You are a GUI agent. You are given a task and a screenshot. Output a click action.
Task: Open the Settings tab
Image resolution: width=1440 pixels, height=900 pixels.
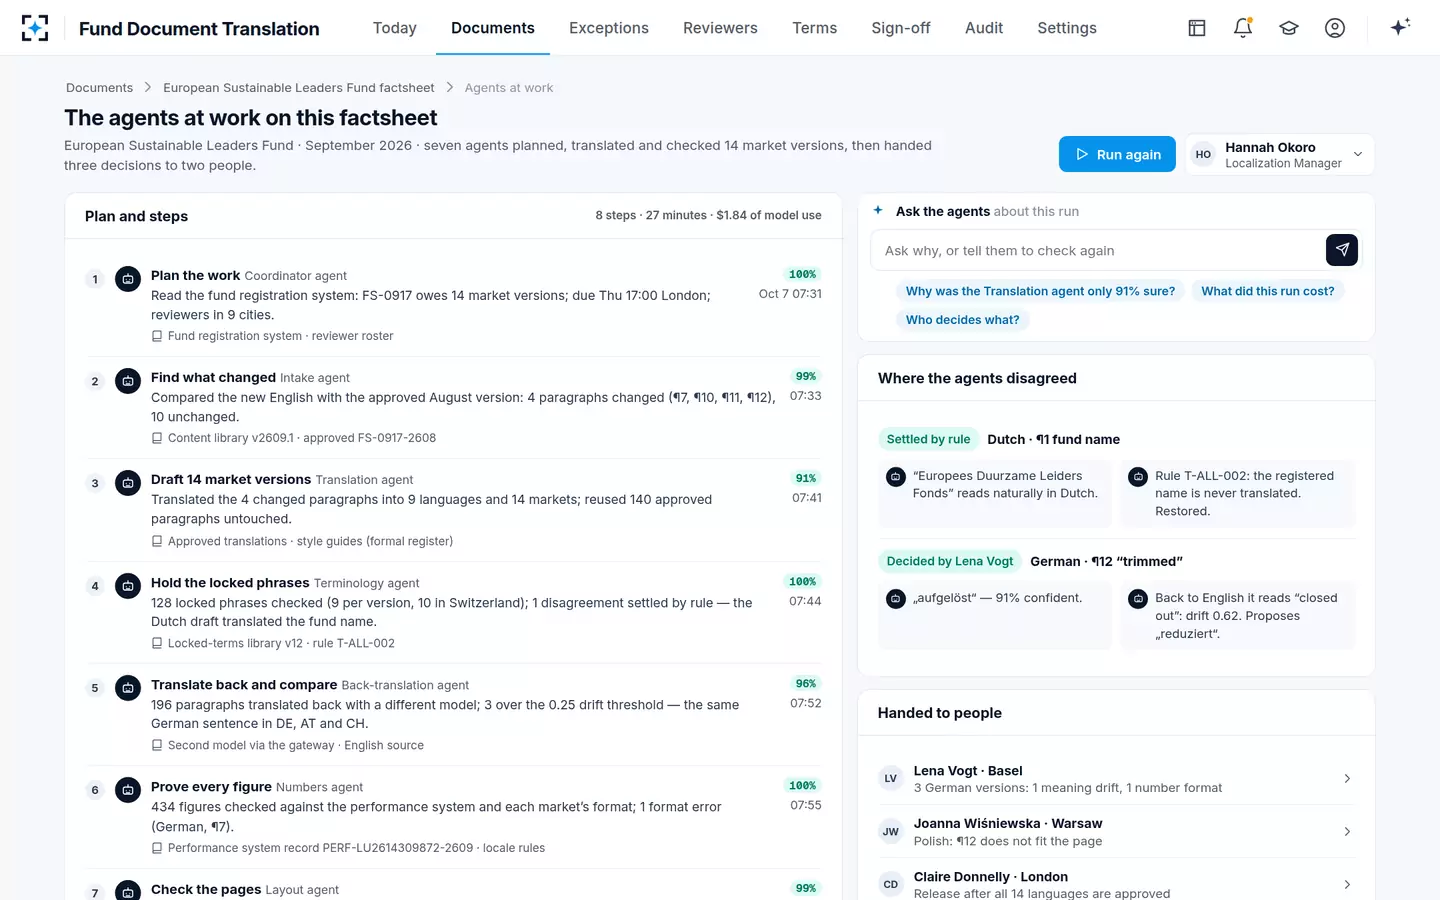[x=1067, y=28]
